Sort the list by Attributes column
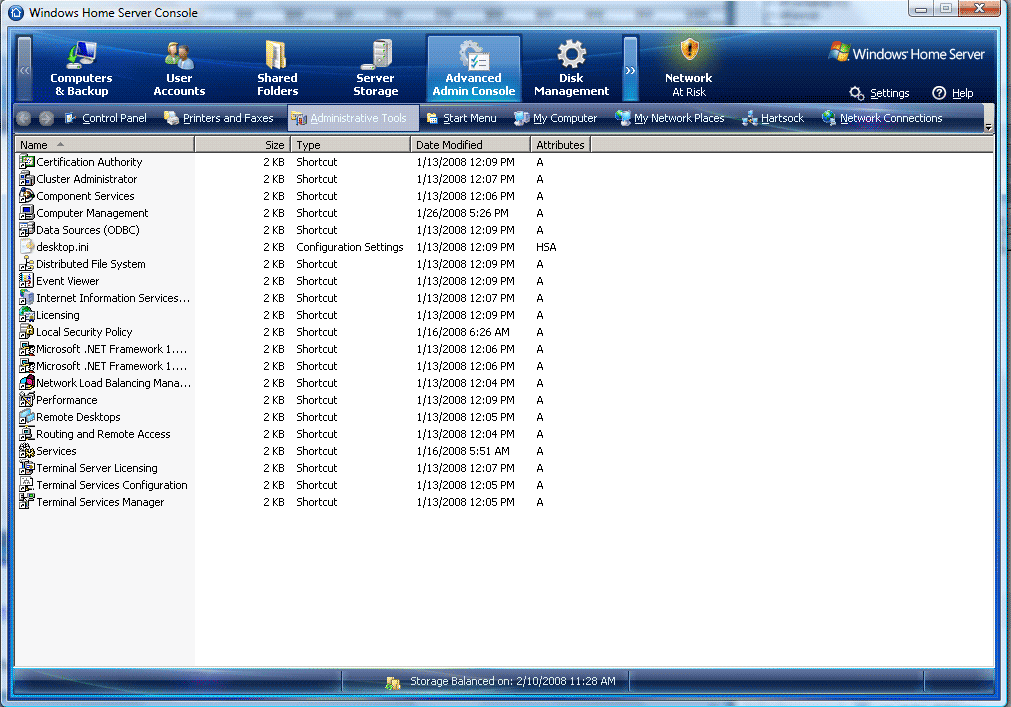Image resolution: width=1011 pixels, height=707 pixels. point(560,145)
